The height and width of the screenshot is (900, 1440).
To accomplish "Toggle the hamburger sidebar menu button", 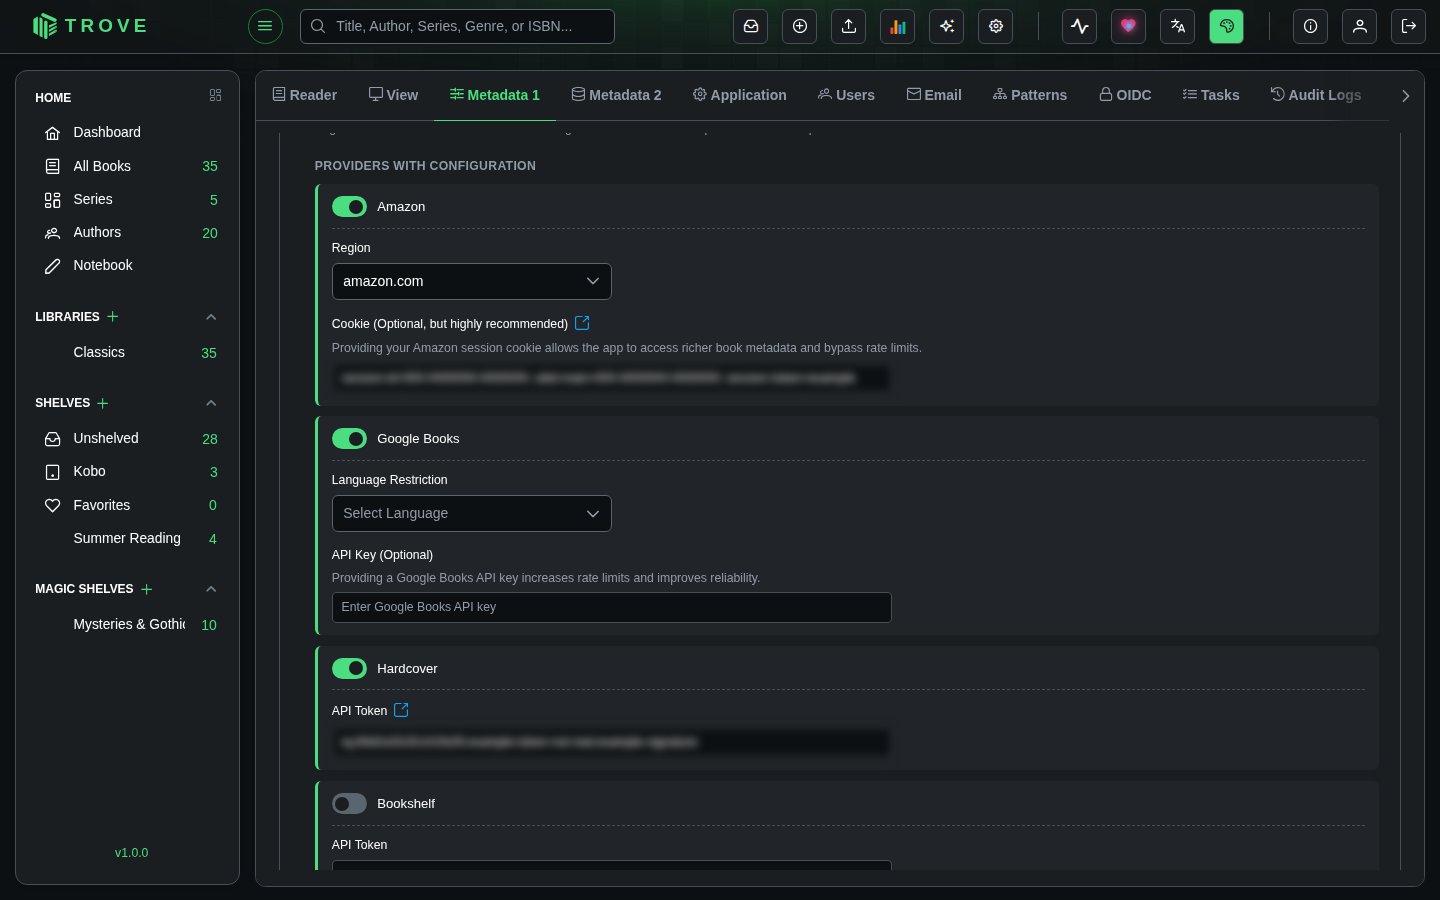I will (x=265, y=27).
